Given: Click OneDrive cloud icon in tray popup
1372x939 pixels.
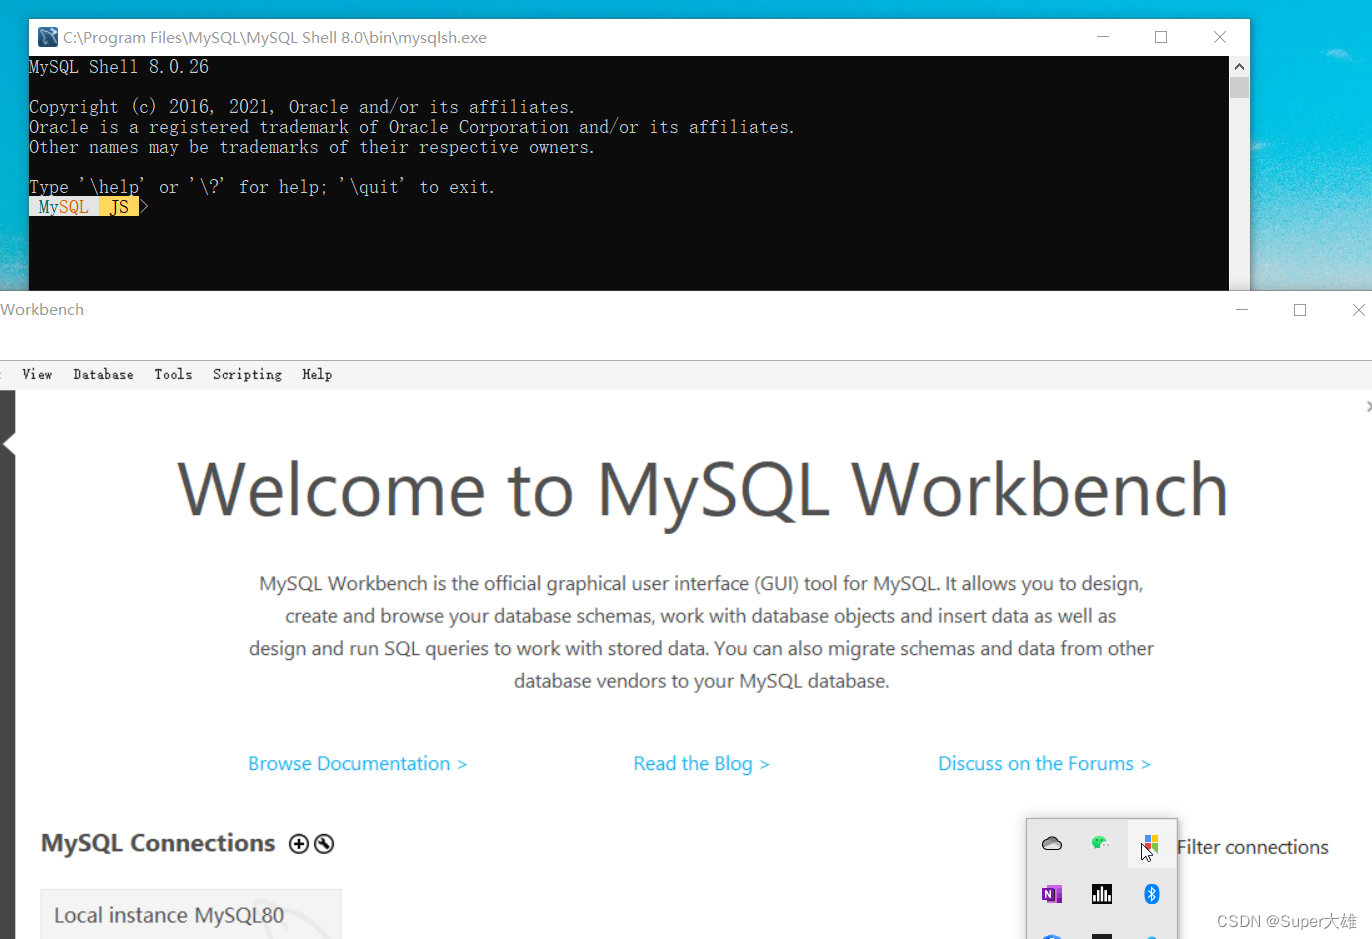Looking at the screenshot, I should tap(1052, 844).
